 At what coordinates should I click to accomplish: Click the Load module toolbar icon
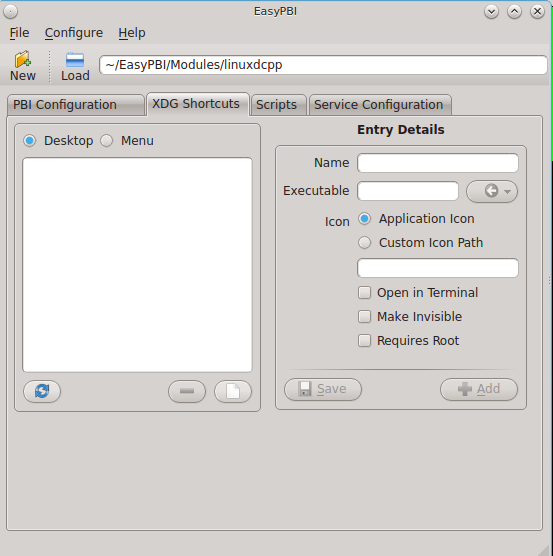(x=75, y=66)
